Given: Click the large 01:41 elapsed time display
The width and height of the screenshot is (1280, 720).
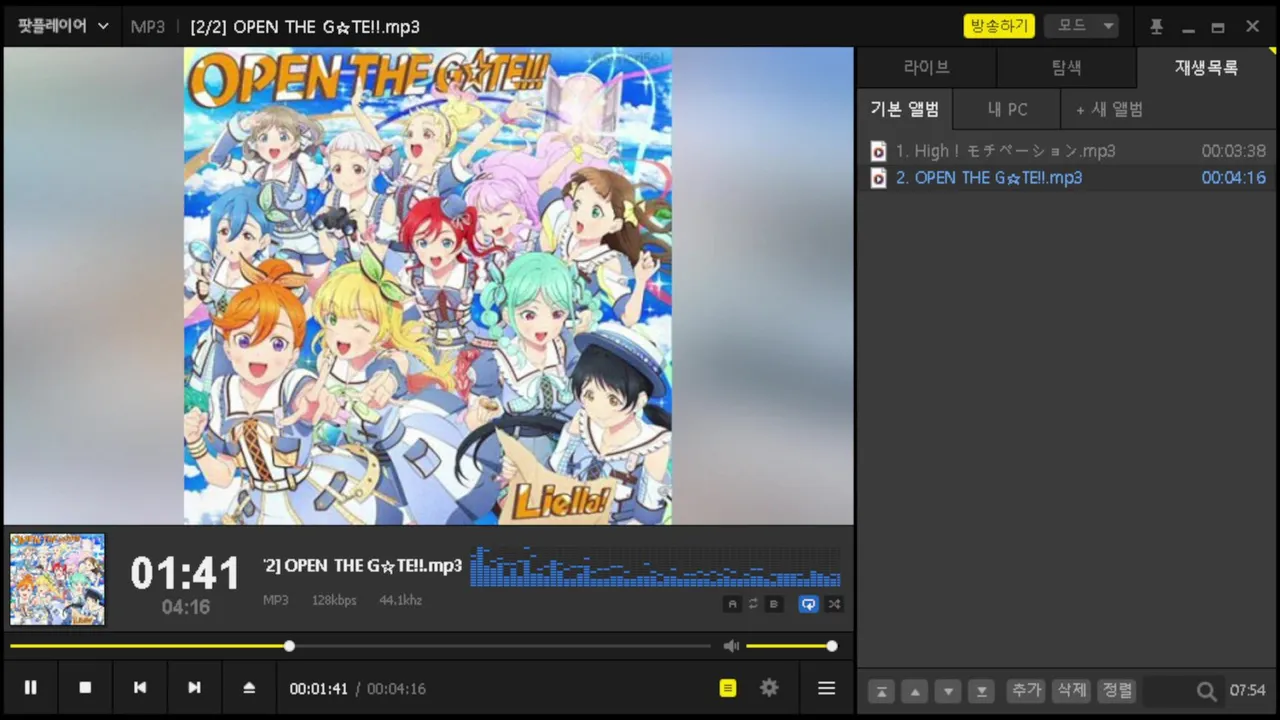Looking at the screenshot, I should tap(186, 574).
